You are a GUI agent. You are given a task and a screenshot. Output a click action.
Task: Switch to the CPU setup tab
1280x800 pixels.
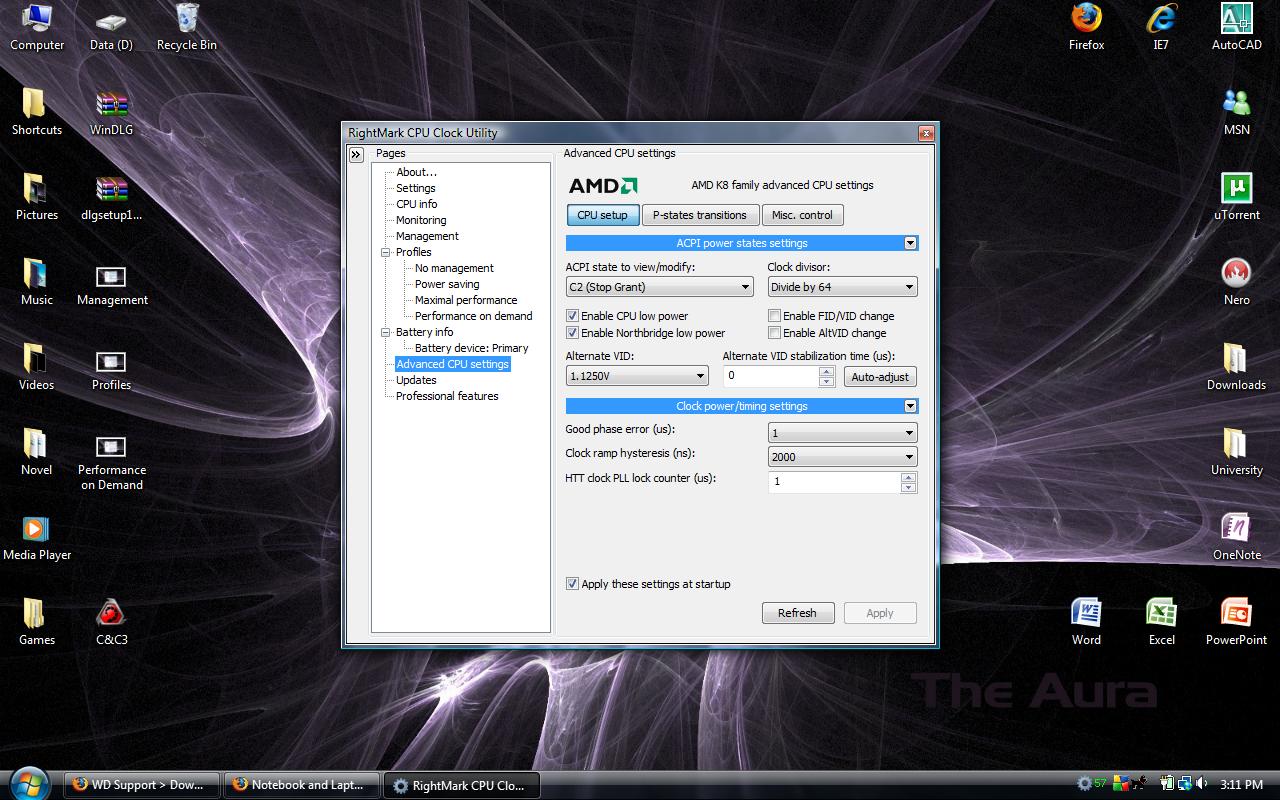[x=603, y=215]
